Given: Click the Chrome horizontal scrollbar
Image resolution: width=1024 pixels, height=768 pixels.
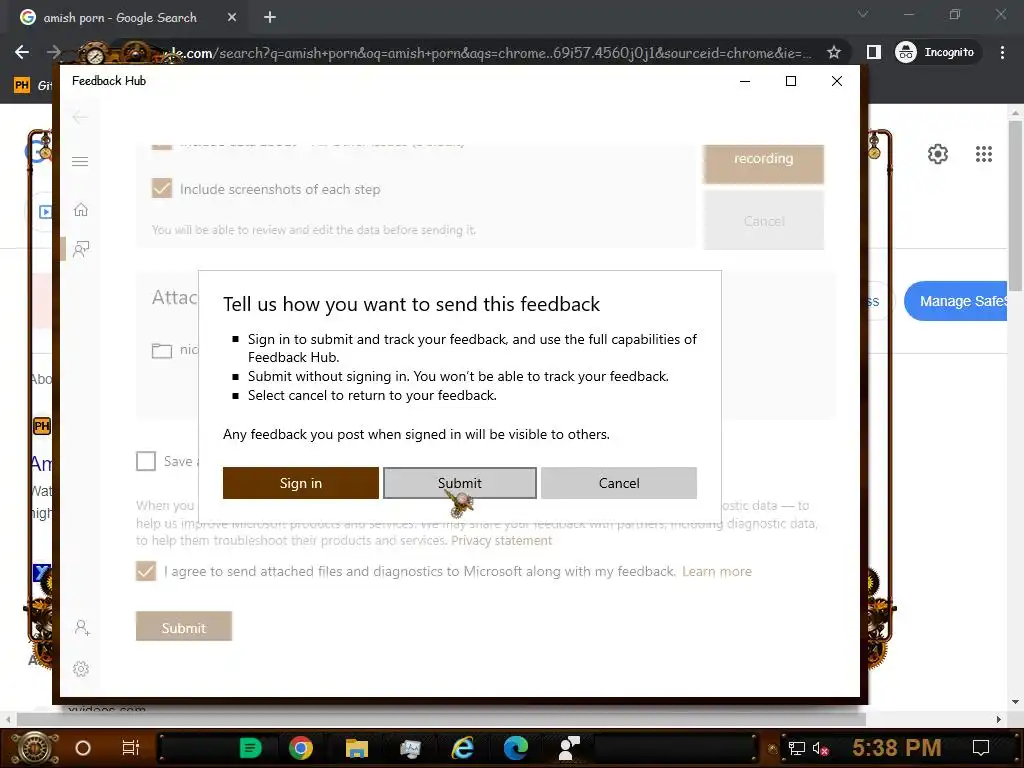Looking at the screenshot, I should click(x=441, y=719).
